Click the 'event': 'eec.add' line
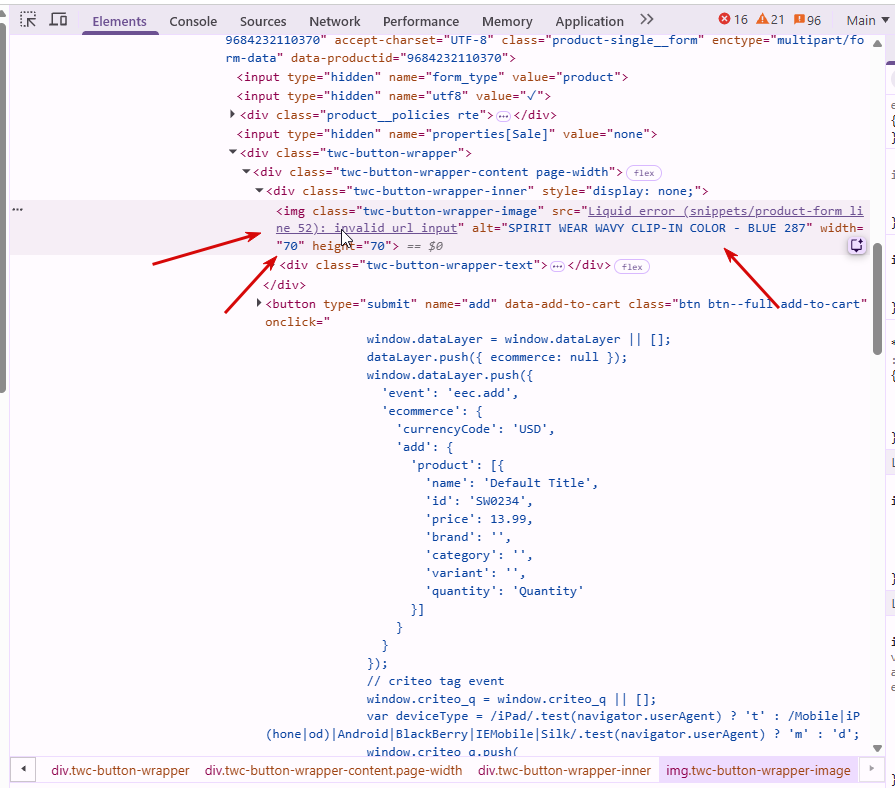The width and height of the screenshot is (895, 788). click(450, 393)
